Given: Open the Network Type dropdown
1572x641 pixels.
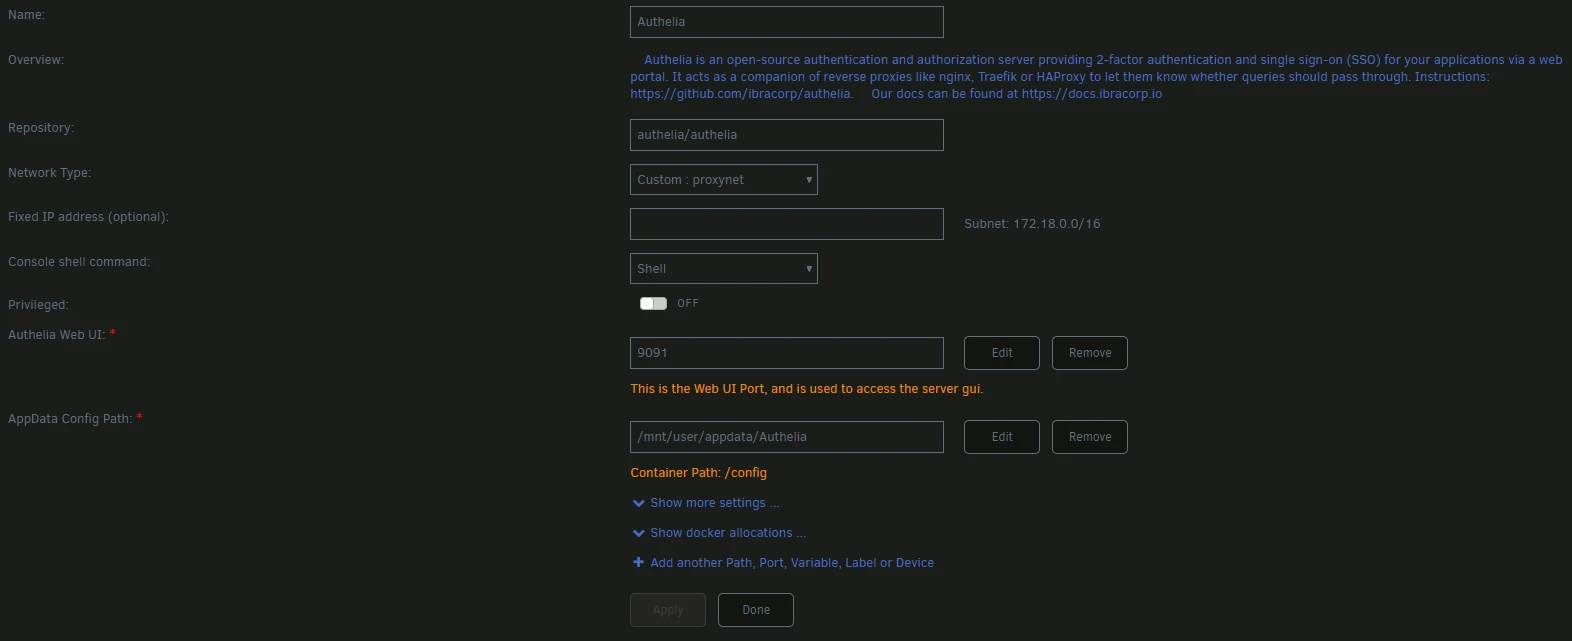Looking at the screenshot, I should tap(723, 180).
